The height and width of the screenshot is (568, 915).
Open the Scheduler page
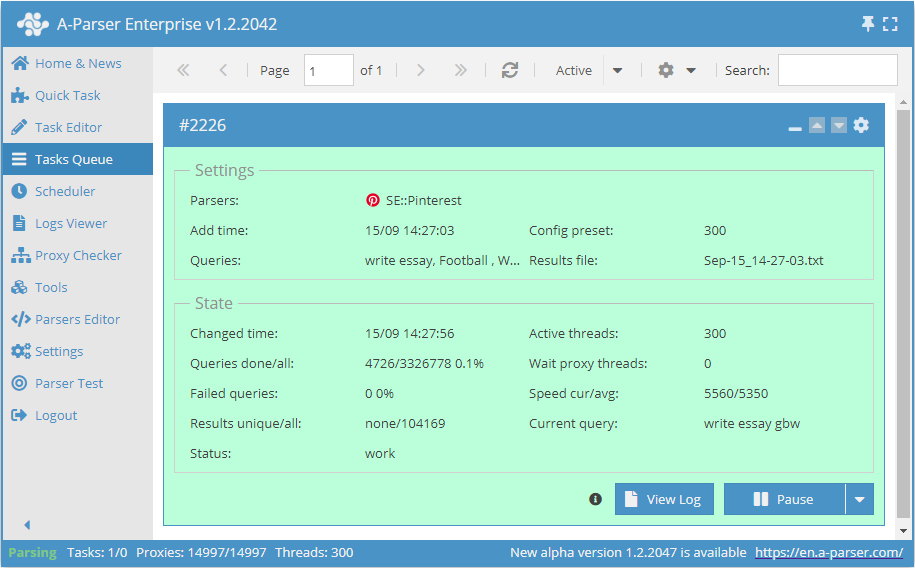coord(65,191)
